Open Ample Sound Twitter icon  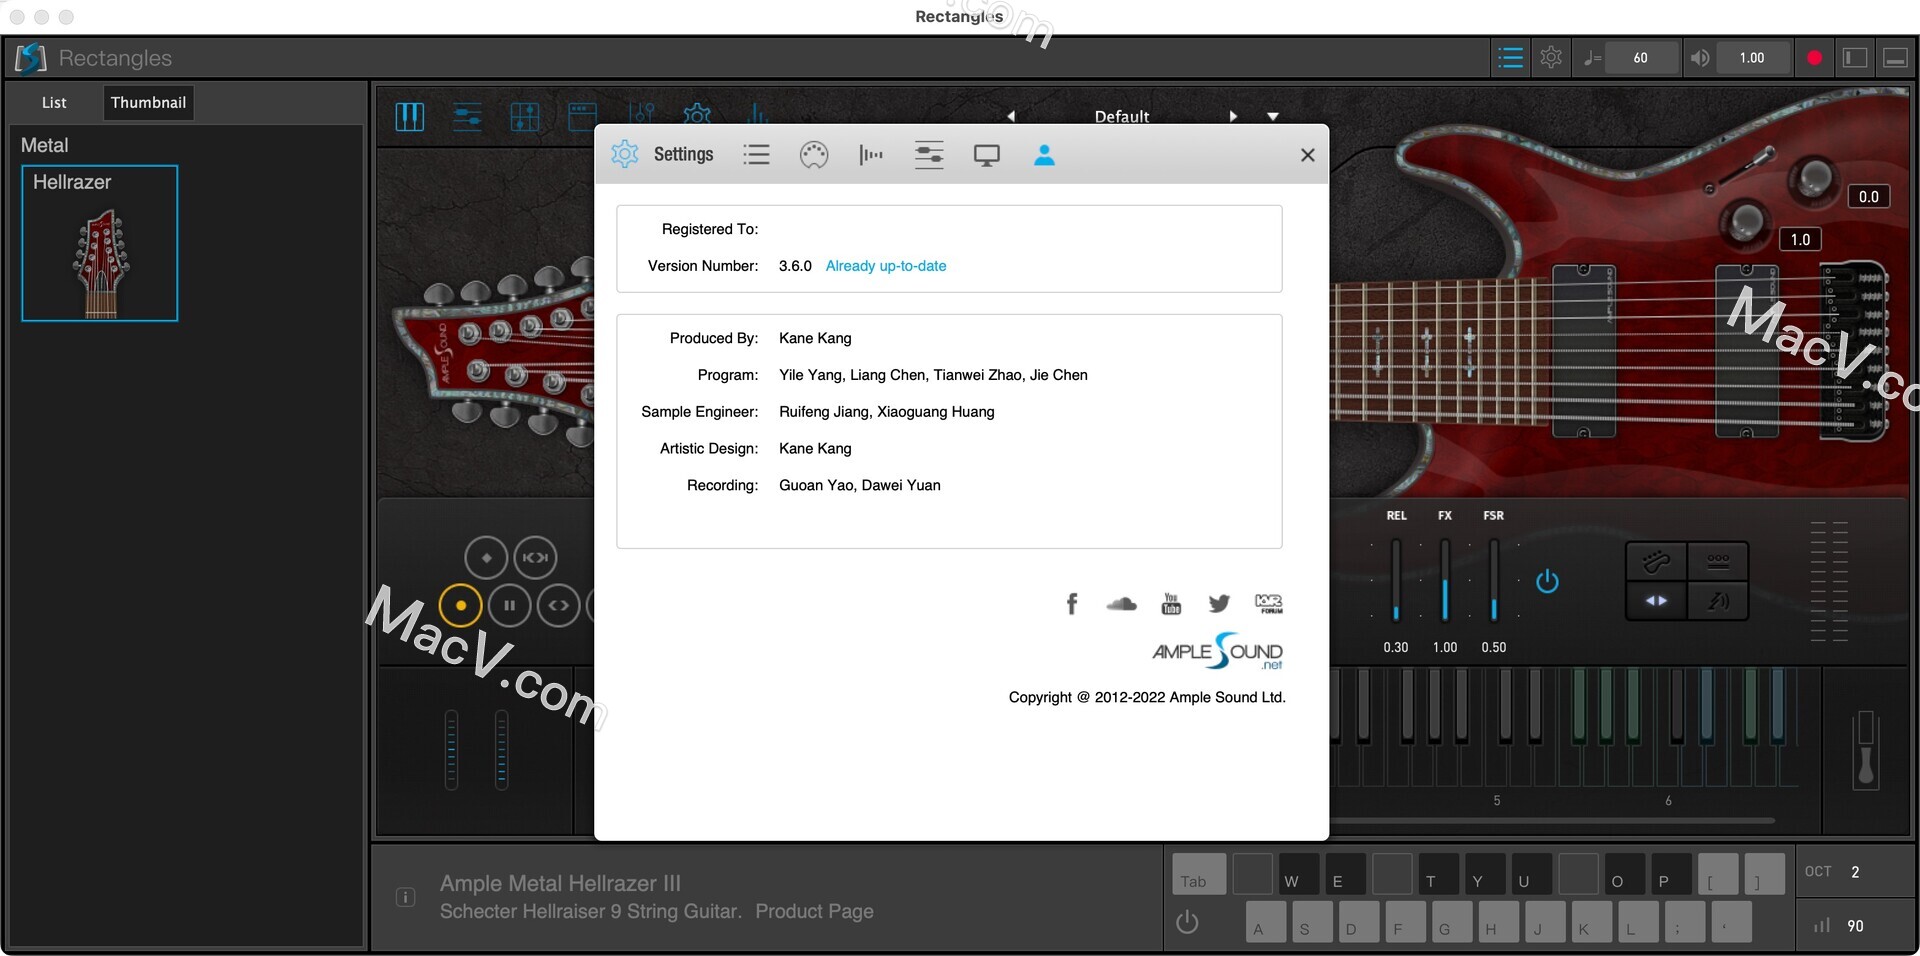1219,603
